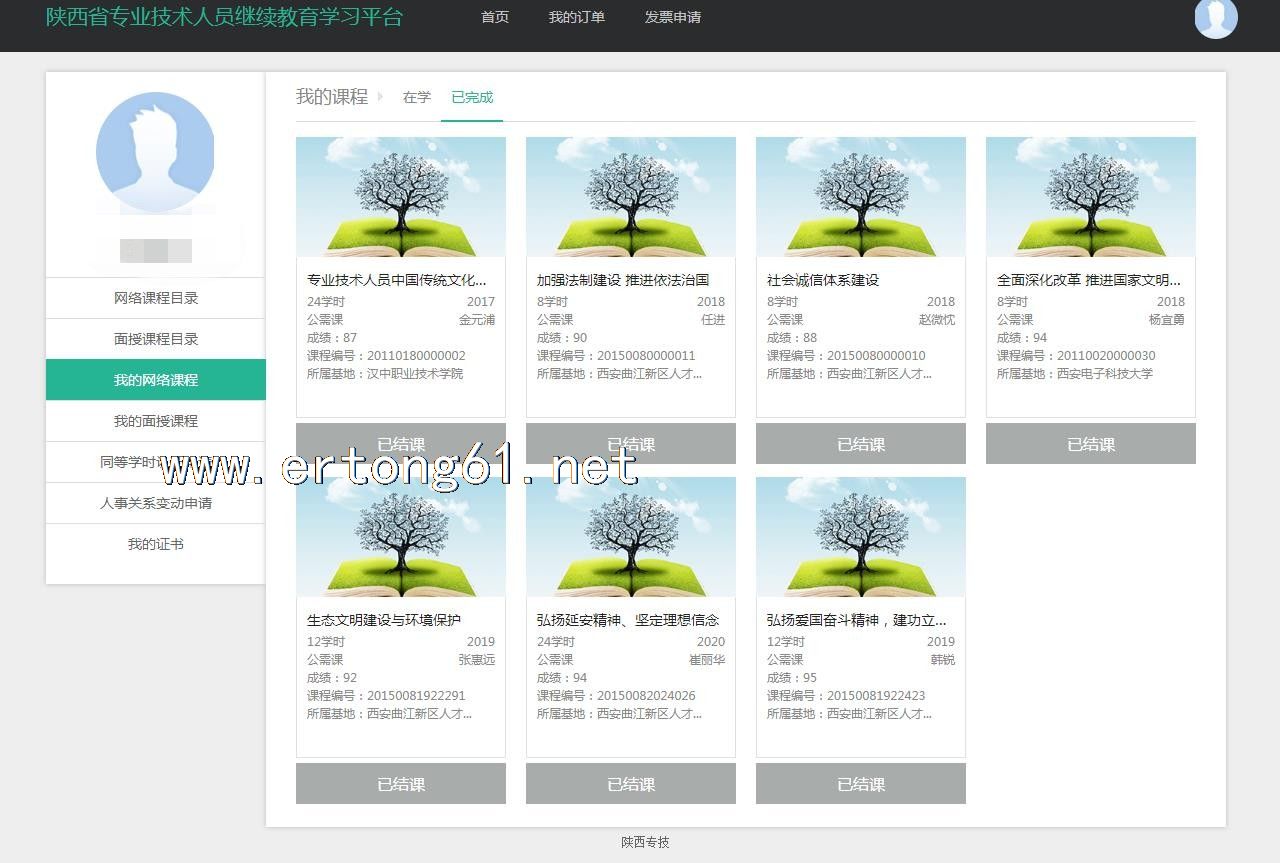Open 面授课程目录 in the sidebar
The width and height of the screenshot is (1280, 863).
click(156, 339)
